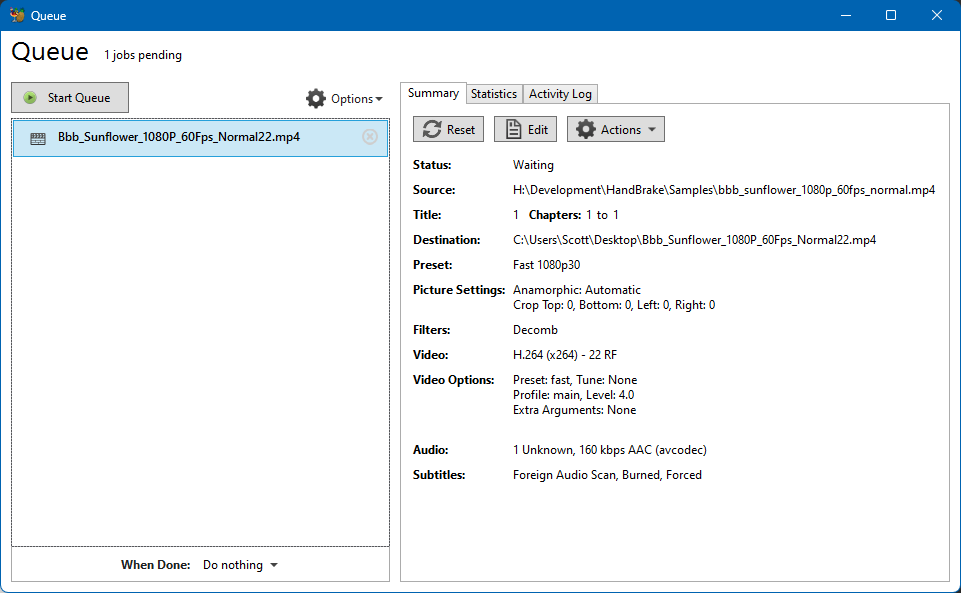This screenshot has width=961, height=593.
Task: Maximize the Queue window
Action: tap(891, 15)
